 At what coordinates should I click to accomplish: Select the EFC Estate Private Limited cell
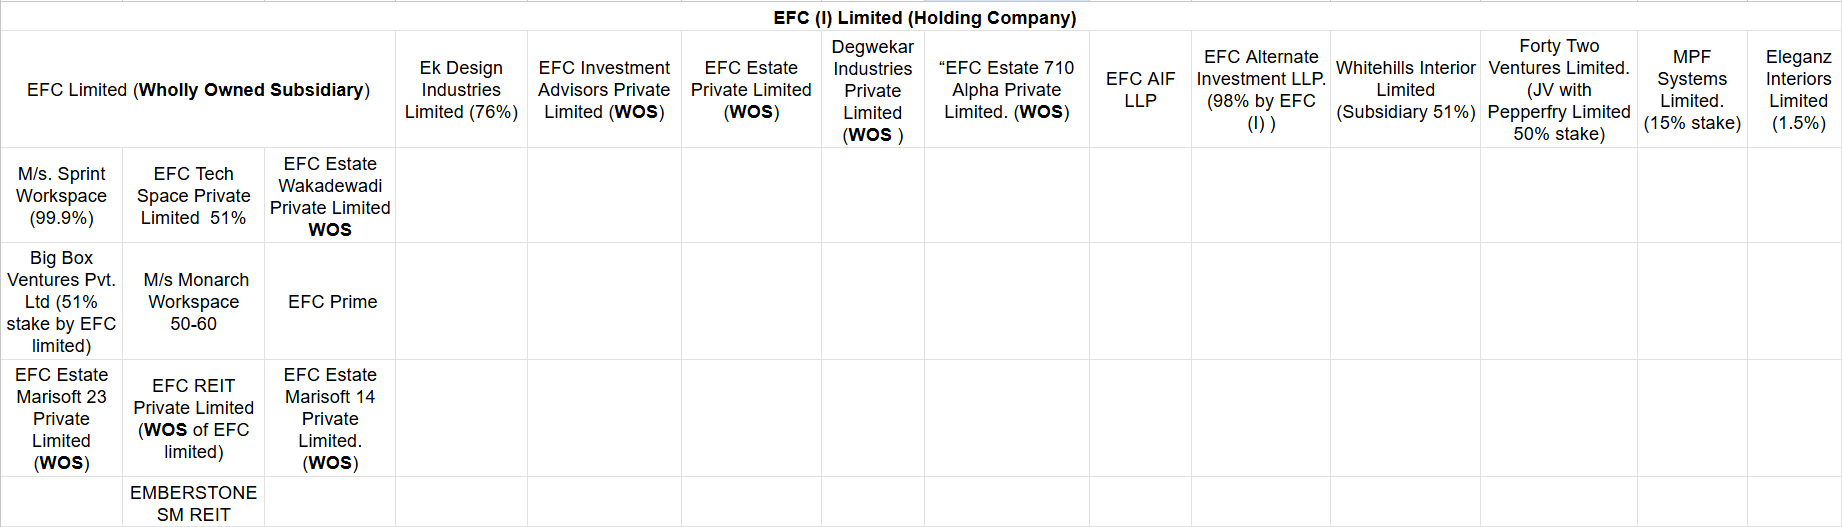pyautogui.click(x=751, y=90)
